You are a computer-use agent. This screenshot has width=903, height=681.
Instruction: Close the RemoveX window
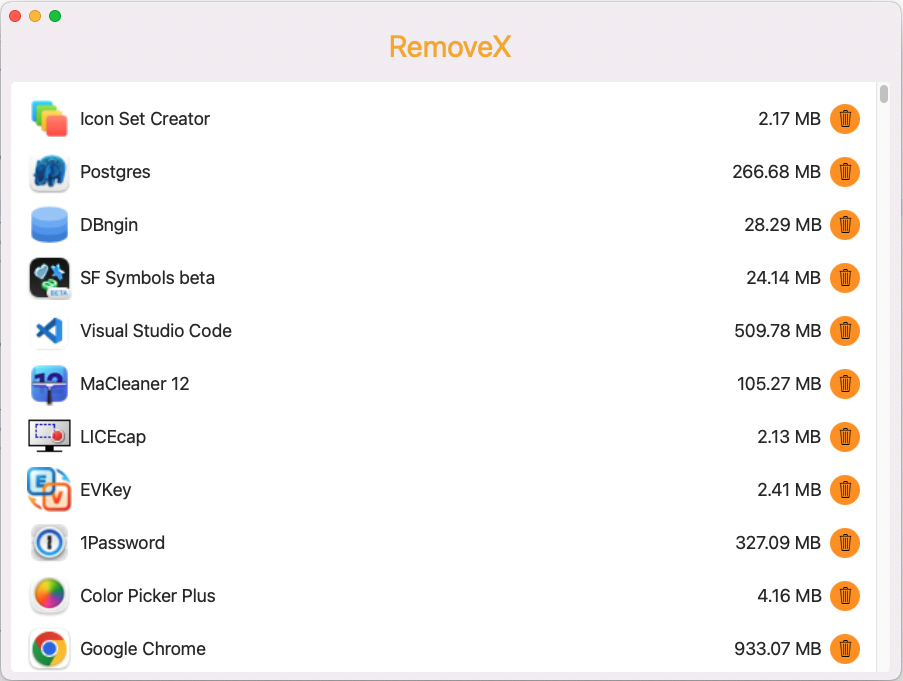[x=16, y=16]
